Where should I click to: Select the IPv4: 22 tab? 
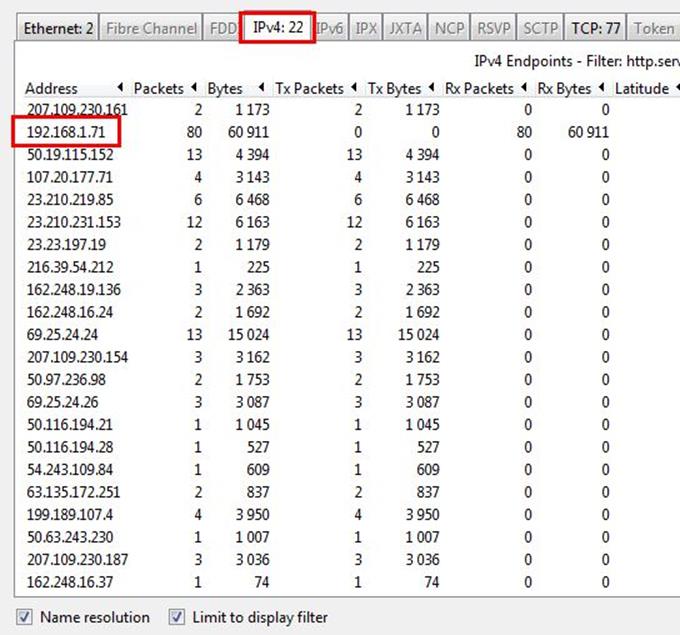(278, 28)
